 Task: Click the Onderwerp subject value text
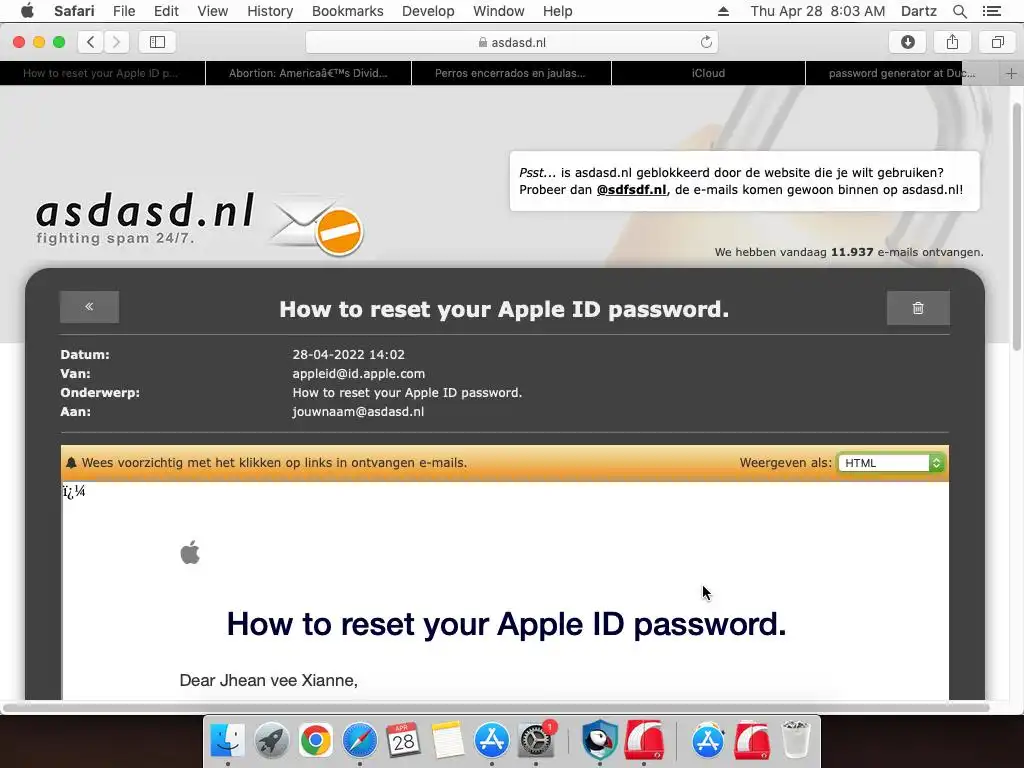coord(407,392)
